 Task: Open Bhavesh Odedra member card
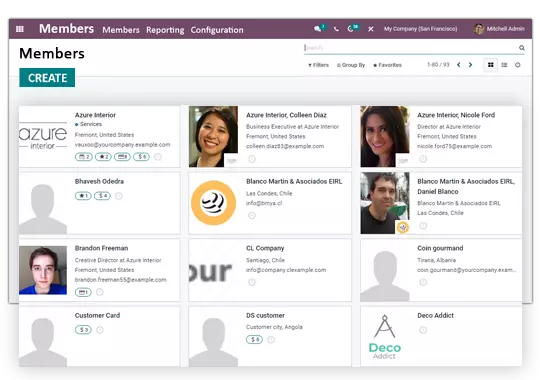coord(99,203)
